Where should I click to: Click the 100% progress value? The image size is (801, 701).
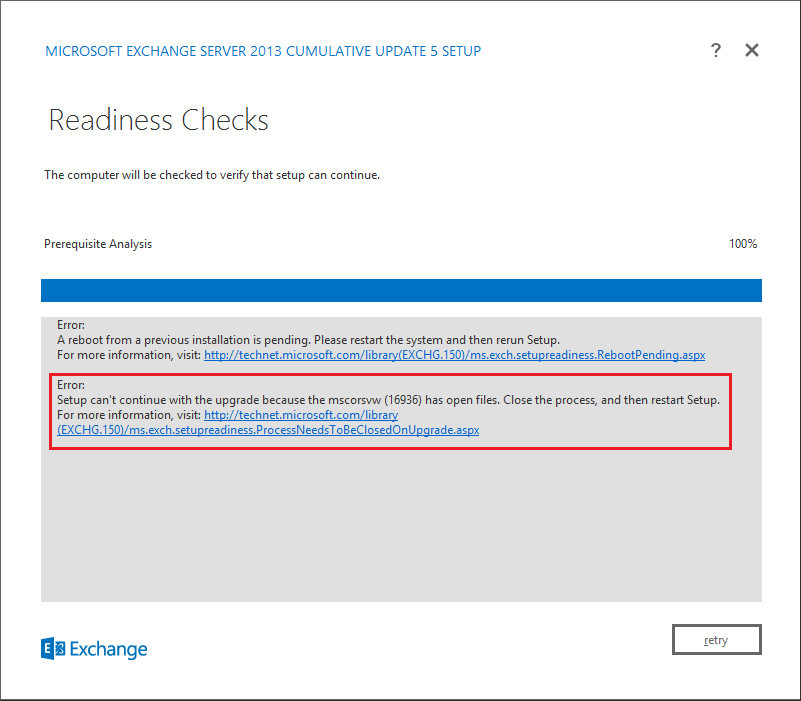743,244
